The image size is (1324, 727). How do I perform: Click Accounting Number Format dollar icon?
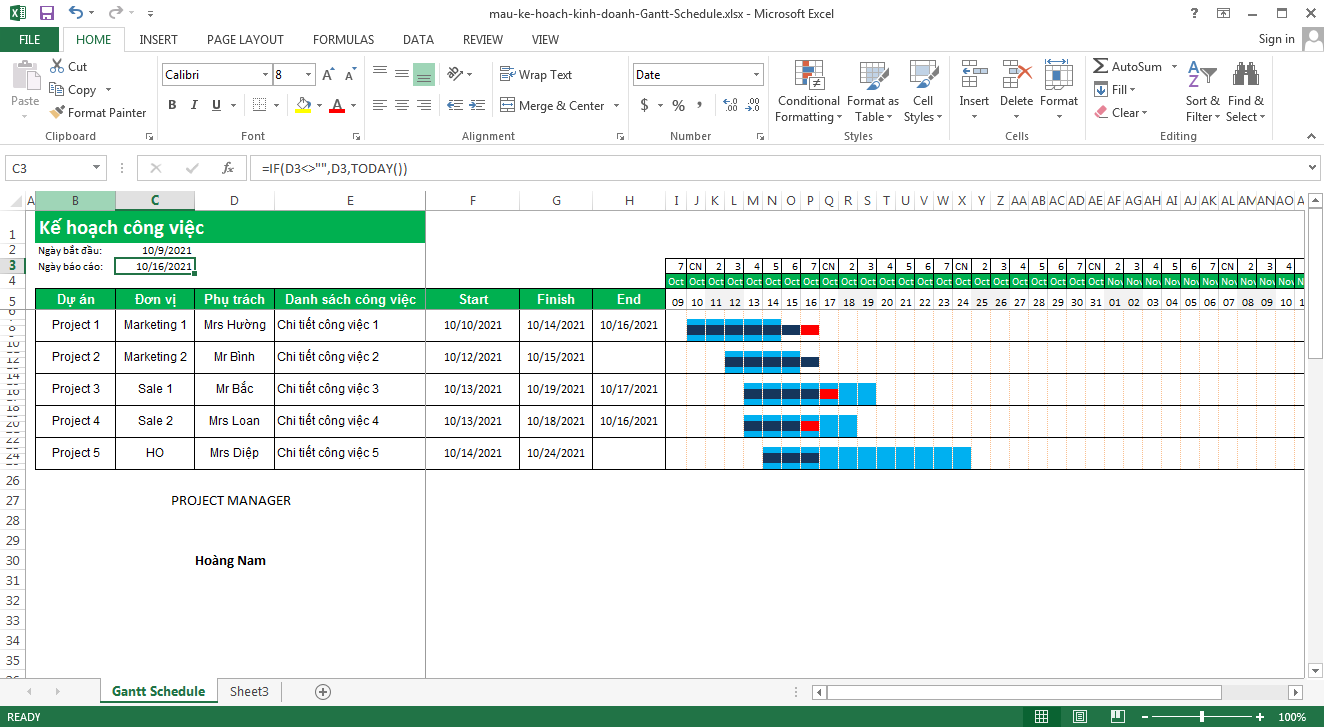(644, 105)
